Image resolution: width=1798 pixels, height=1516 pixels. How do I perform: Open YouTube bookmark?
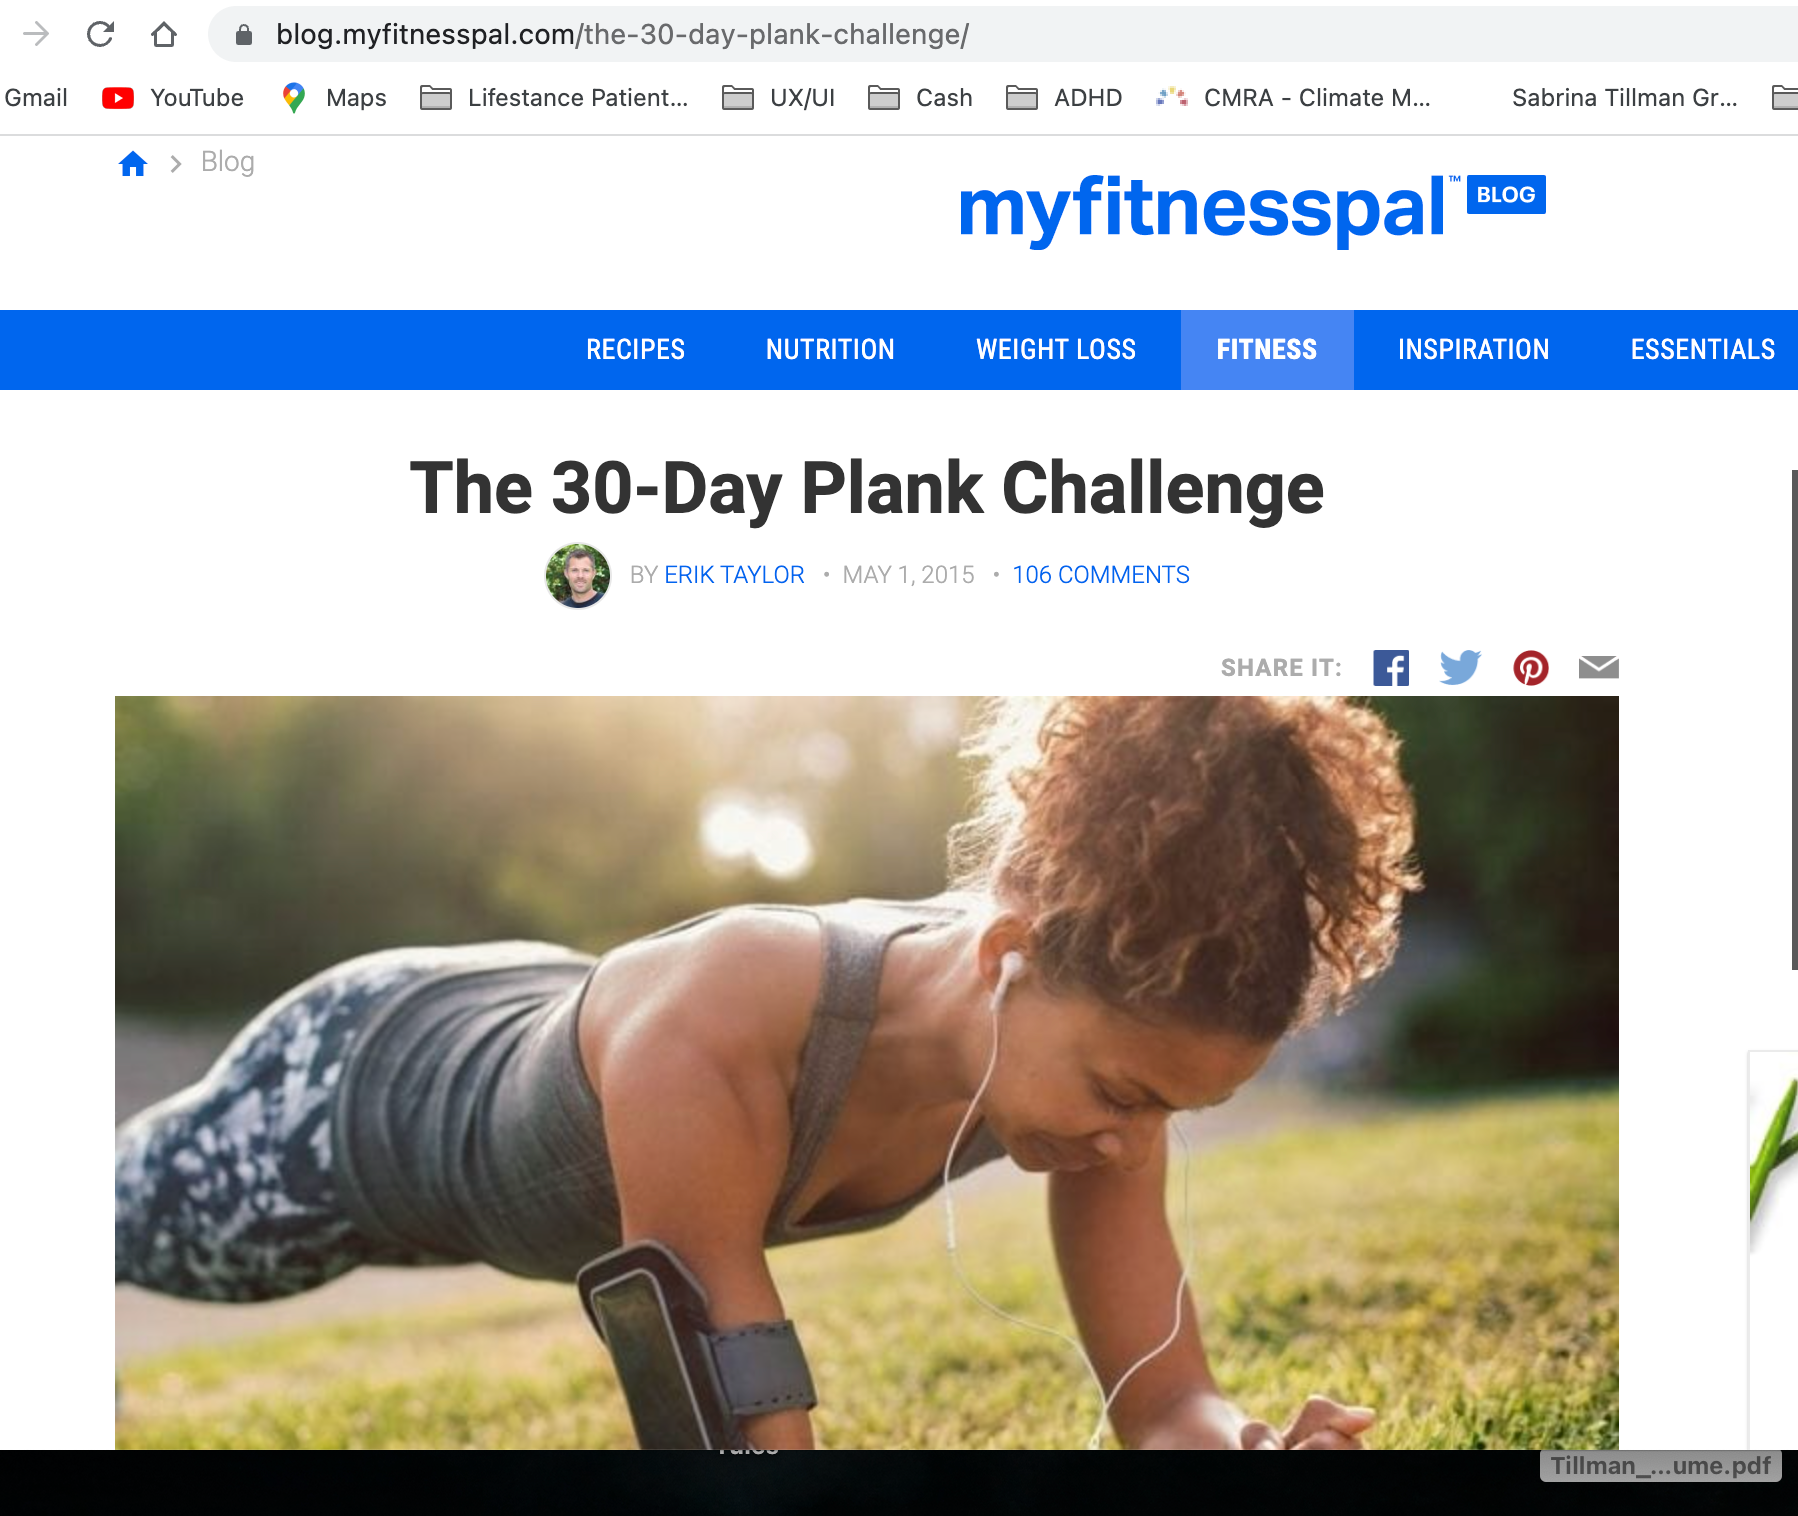(173, 98)
